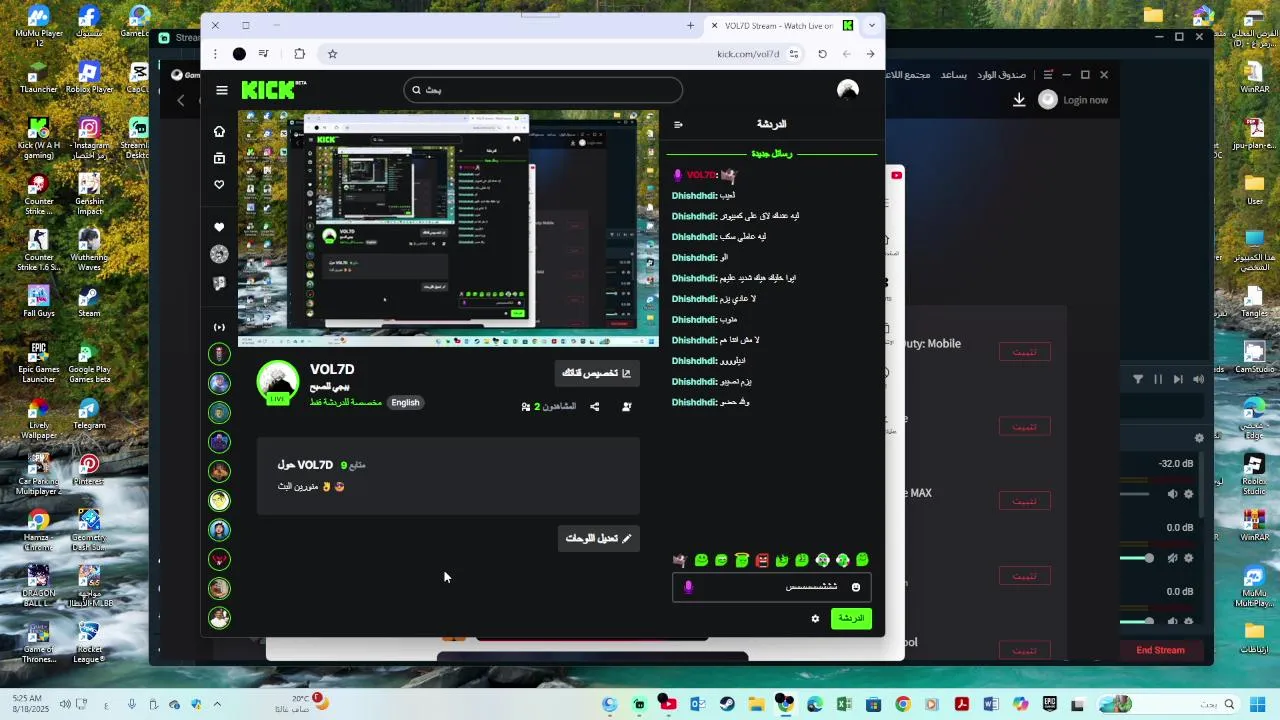Click the purple microphone badge in chat input
1280x720 pixels.
[688, 587]
